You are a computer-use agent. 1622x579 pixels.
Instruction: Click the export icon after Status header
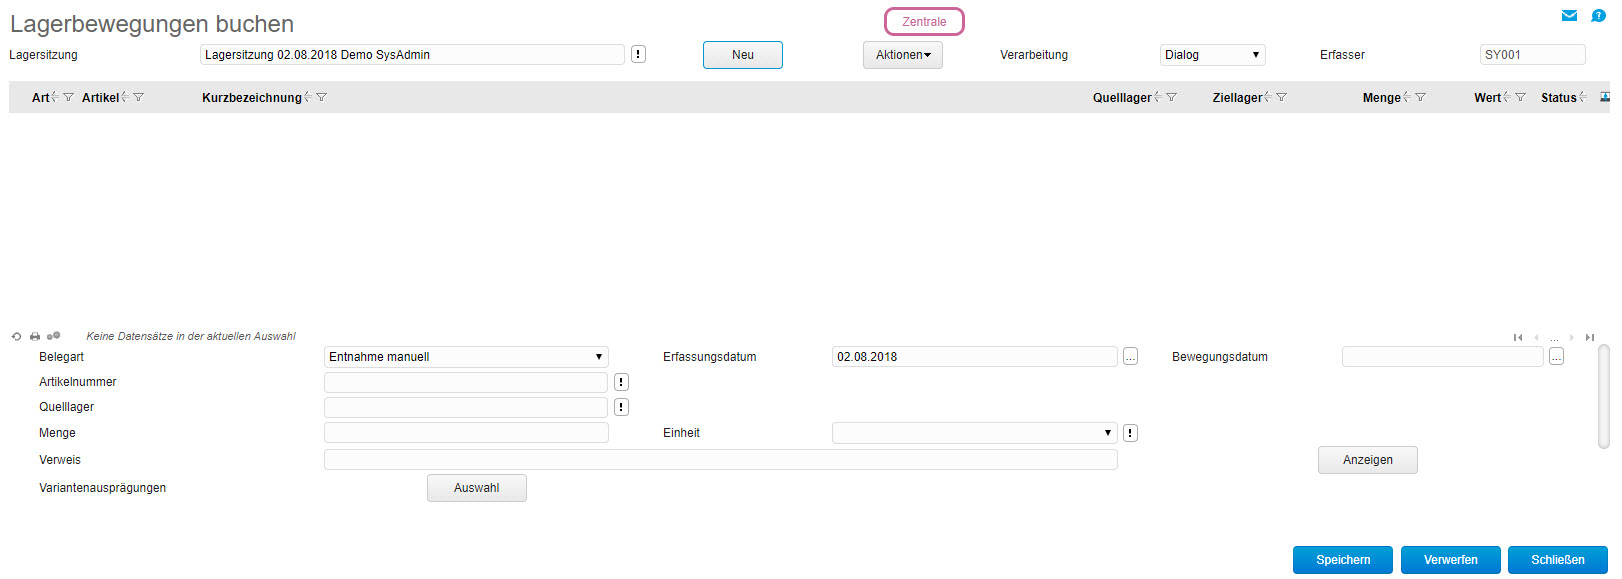tap(1605, 97)
